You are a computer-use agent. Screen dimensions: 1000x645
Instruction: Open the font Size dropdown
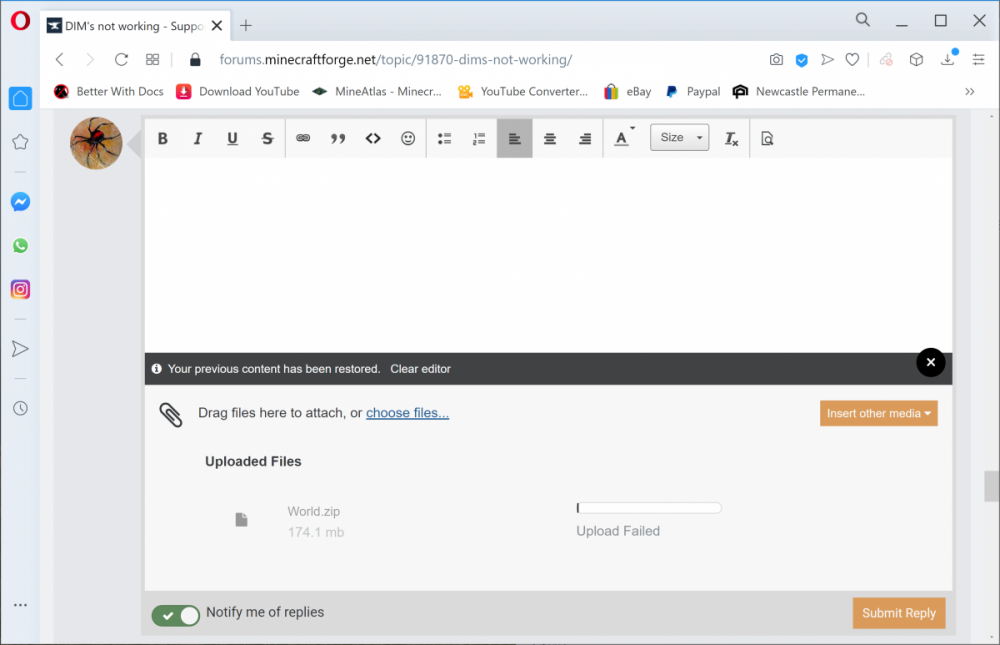click(679, 137)
